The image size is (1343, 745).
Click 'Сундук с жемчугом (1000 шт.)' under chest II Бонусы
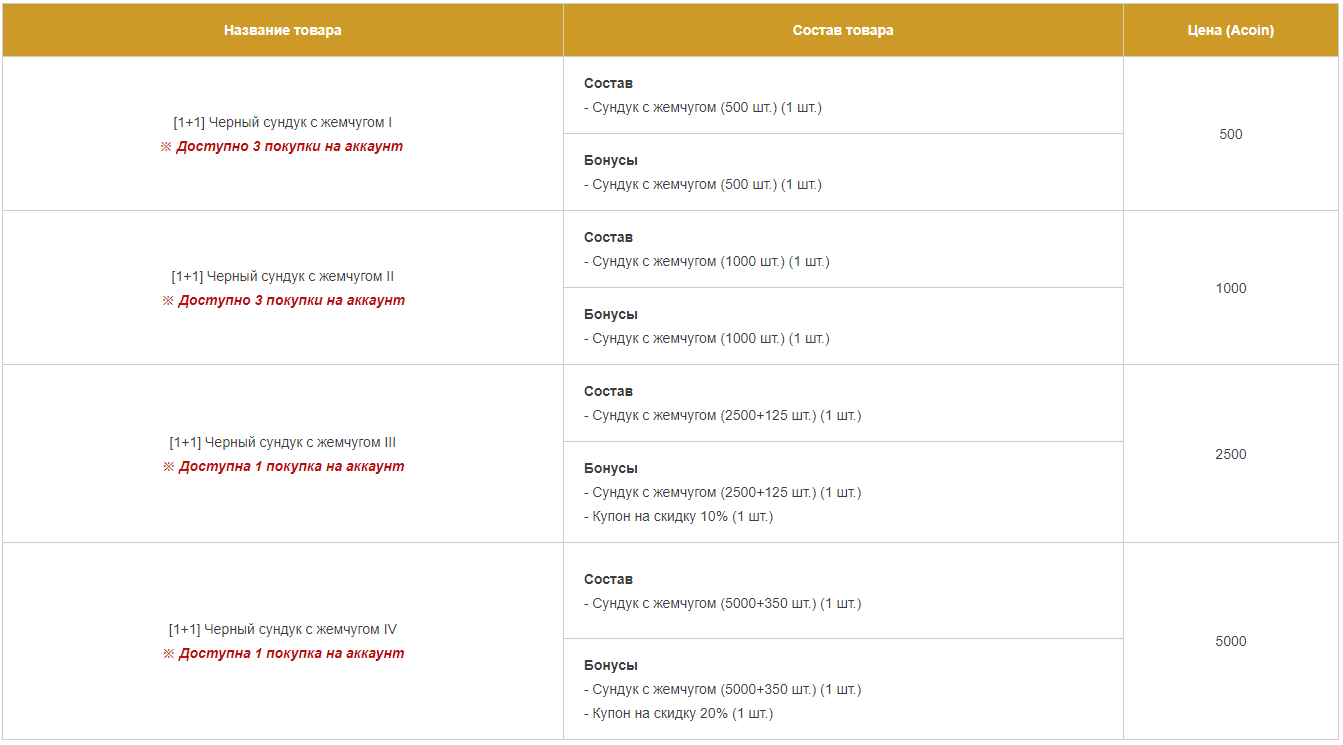pos(707,338)
